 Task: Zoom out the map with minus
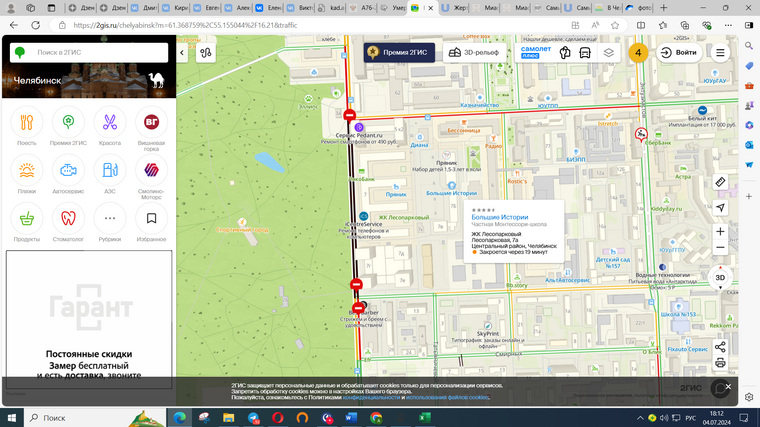tap(720, 248)
